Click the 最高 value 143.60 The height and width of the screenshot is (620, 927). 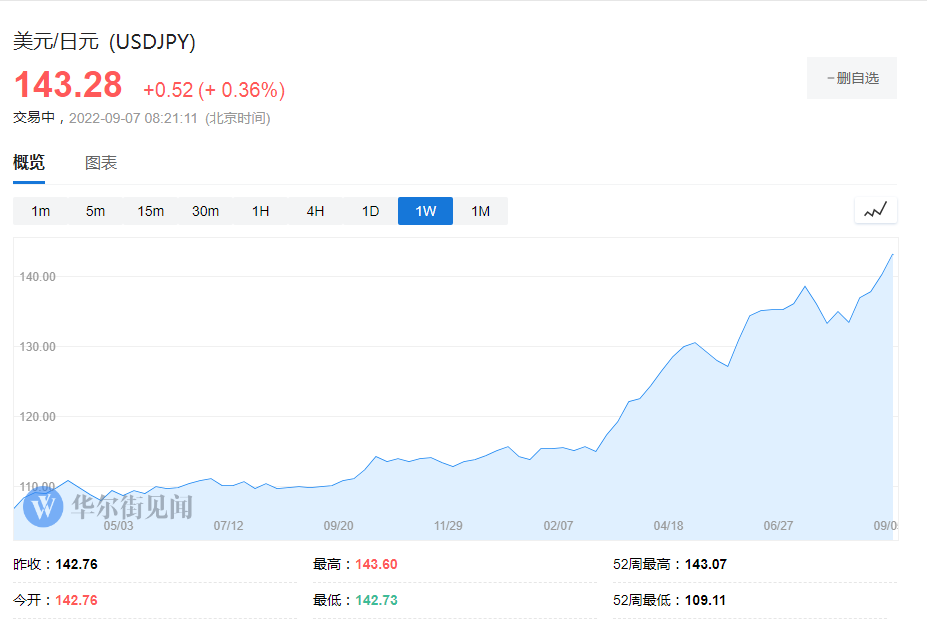pos(376,564)
